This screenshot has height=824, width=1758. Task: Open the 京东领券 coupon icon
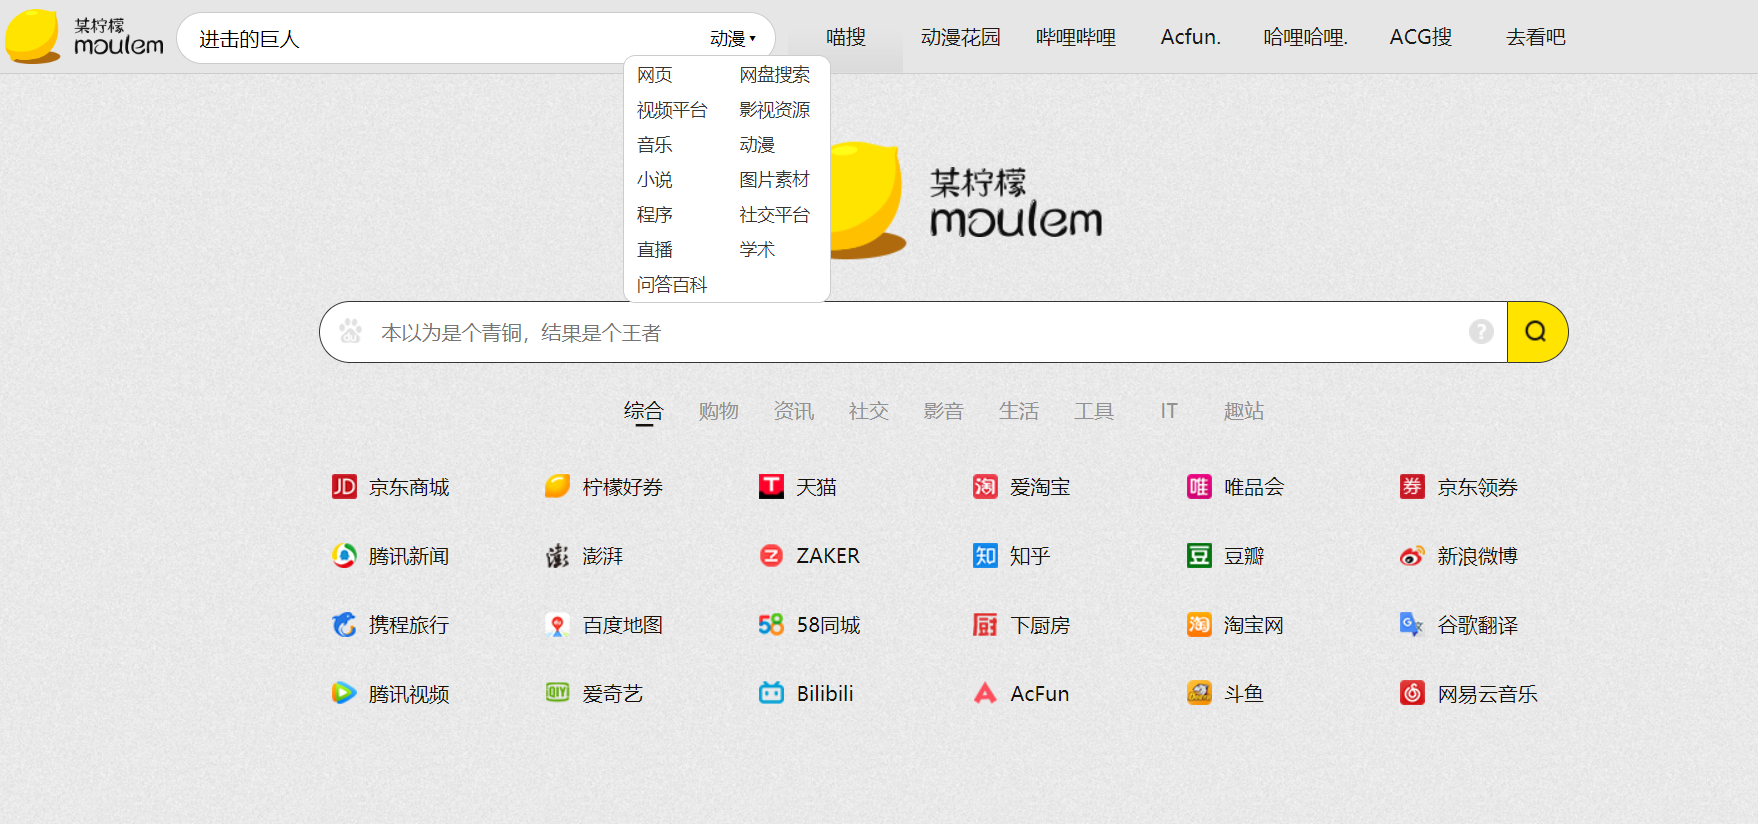pos(1412,487)
